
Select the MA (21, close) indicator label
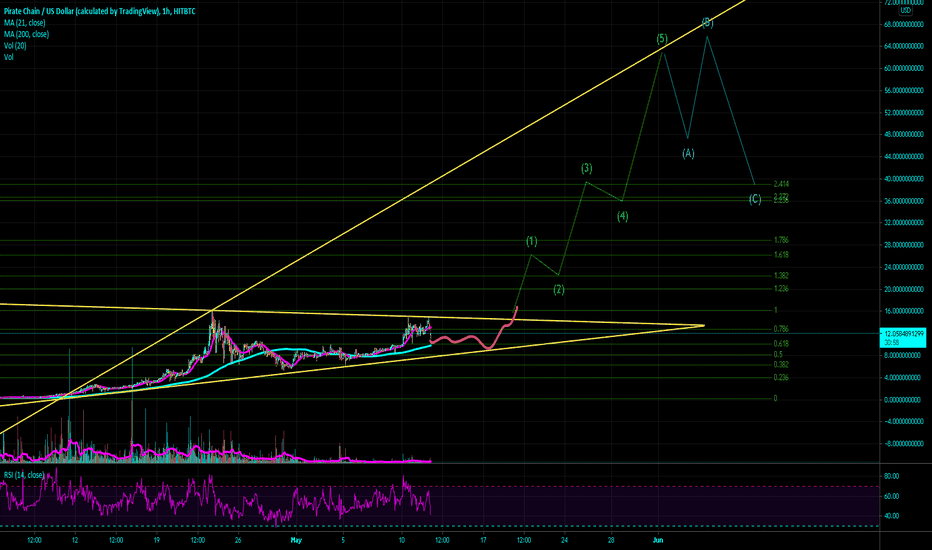(x=24, y=23)
